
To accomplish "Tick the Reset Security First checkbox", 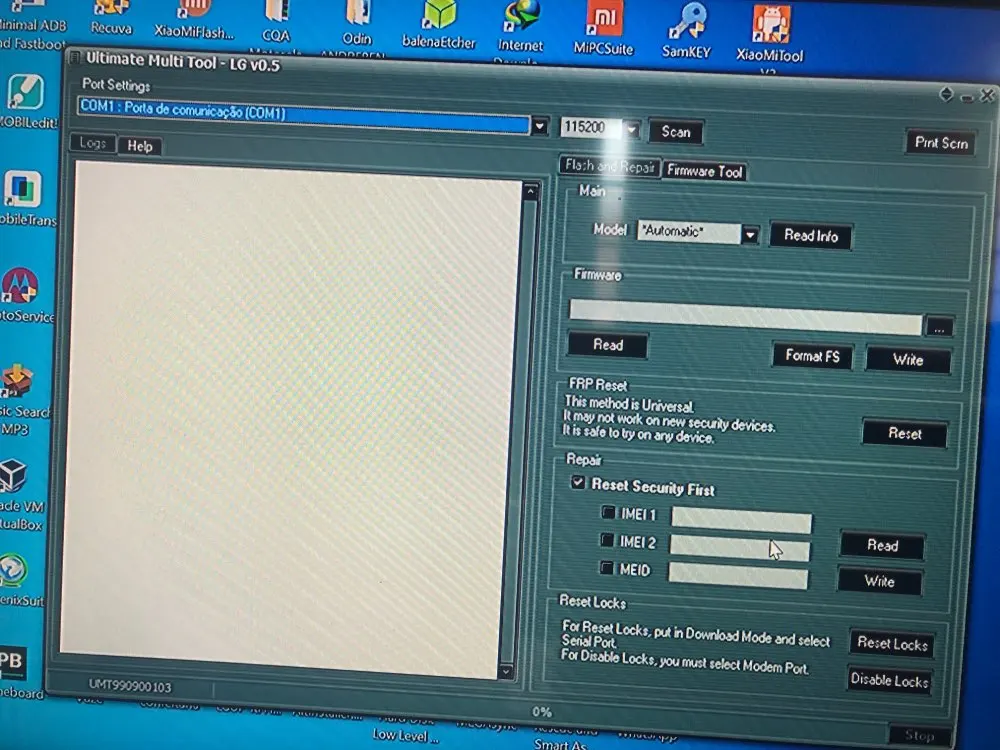I will 578,483.
